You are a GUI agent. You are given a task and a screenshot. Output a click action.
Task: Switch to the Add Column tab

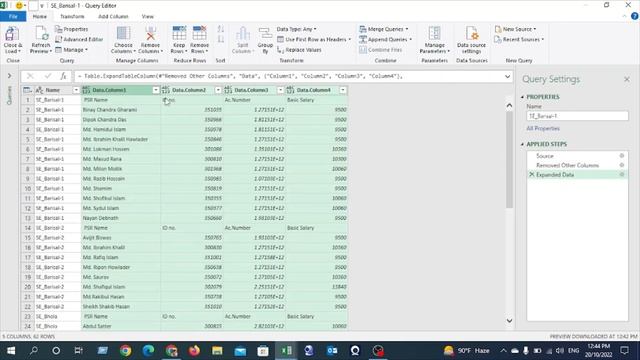113,16
